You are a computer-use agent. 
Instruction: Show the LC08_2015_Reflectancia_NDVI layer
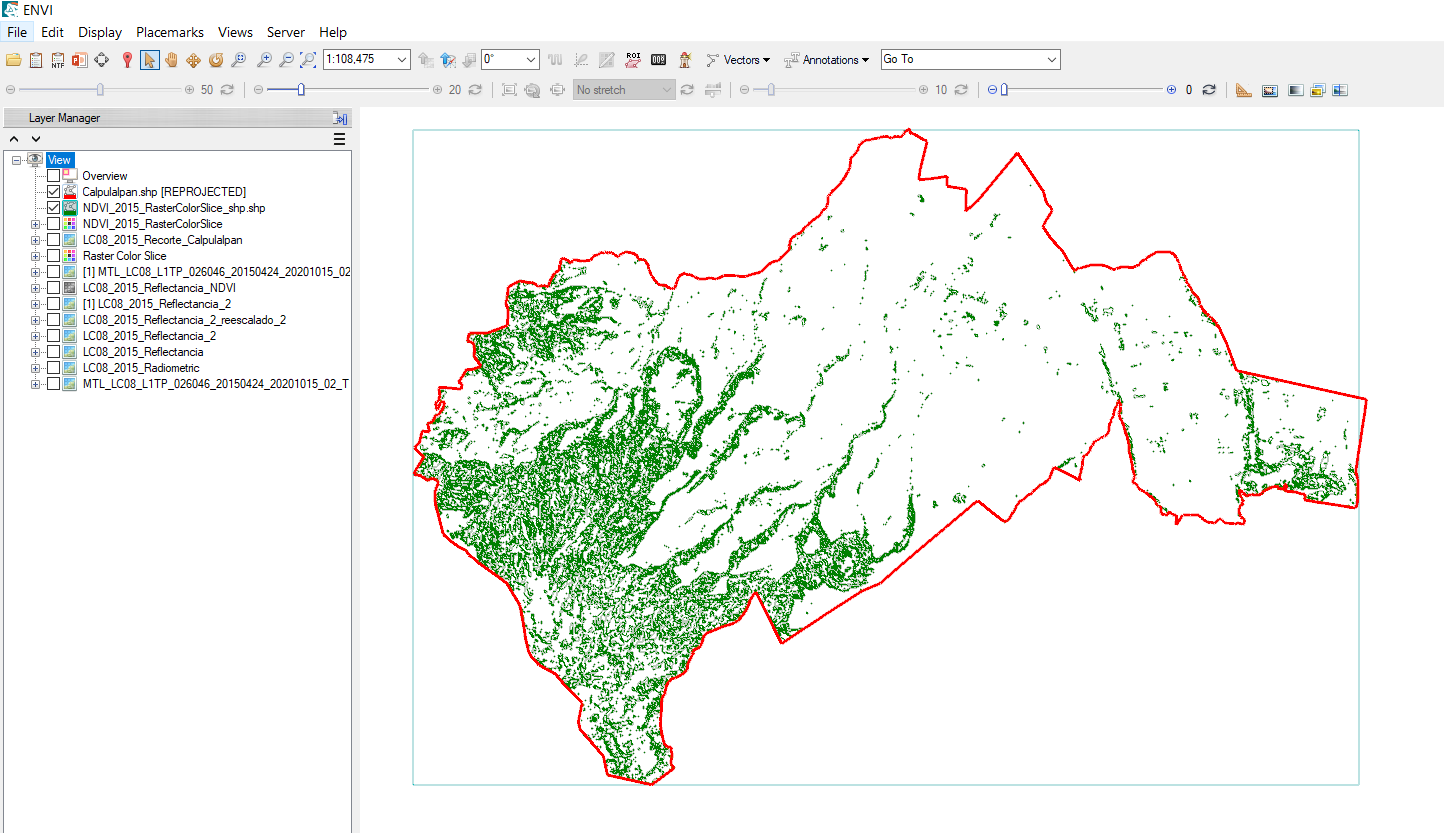(x=54, y=288)
